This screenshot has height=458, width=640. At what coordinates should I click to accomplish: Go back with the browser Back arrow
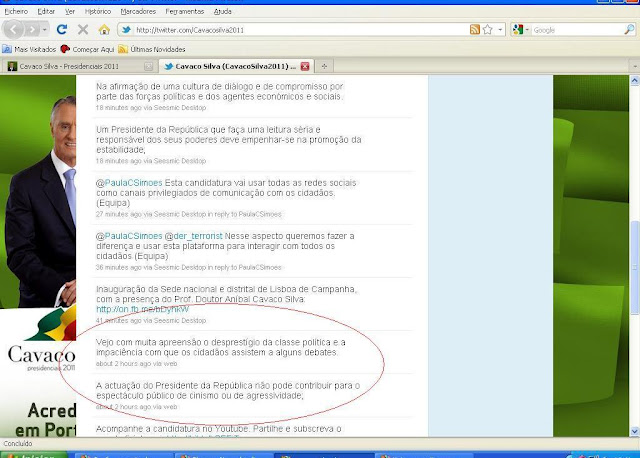[x=13, y=30]
